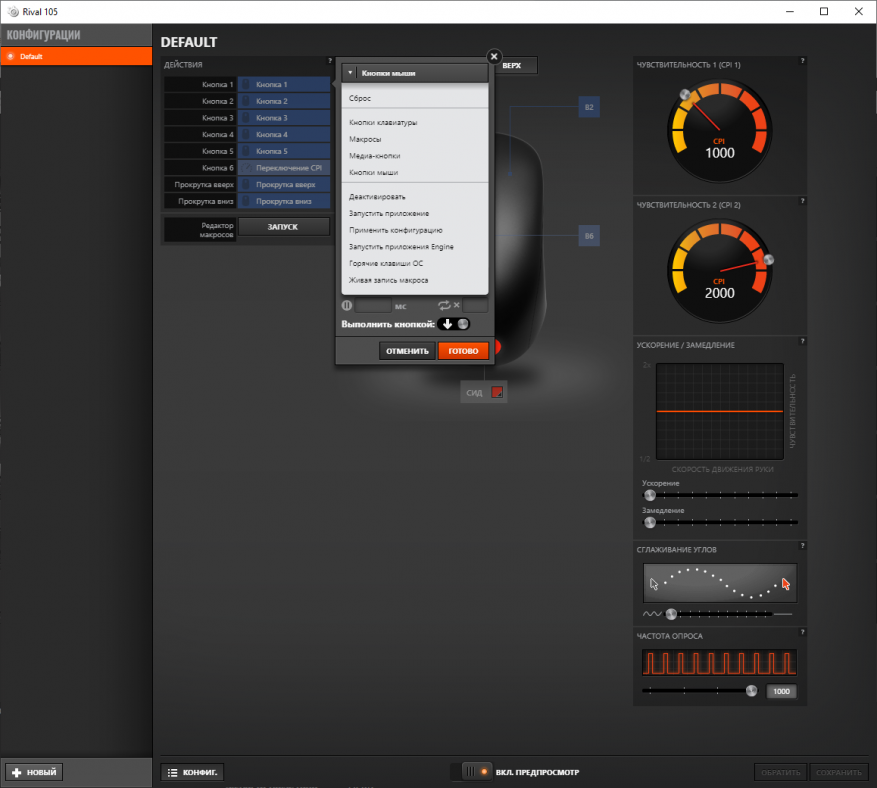The height and width of the screenshot is (788, 877).
Task: Select Запустить приложения Engine menu entry
Action: point(414,247)
